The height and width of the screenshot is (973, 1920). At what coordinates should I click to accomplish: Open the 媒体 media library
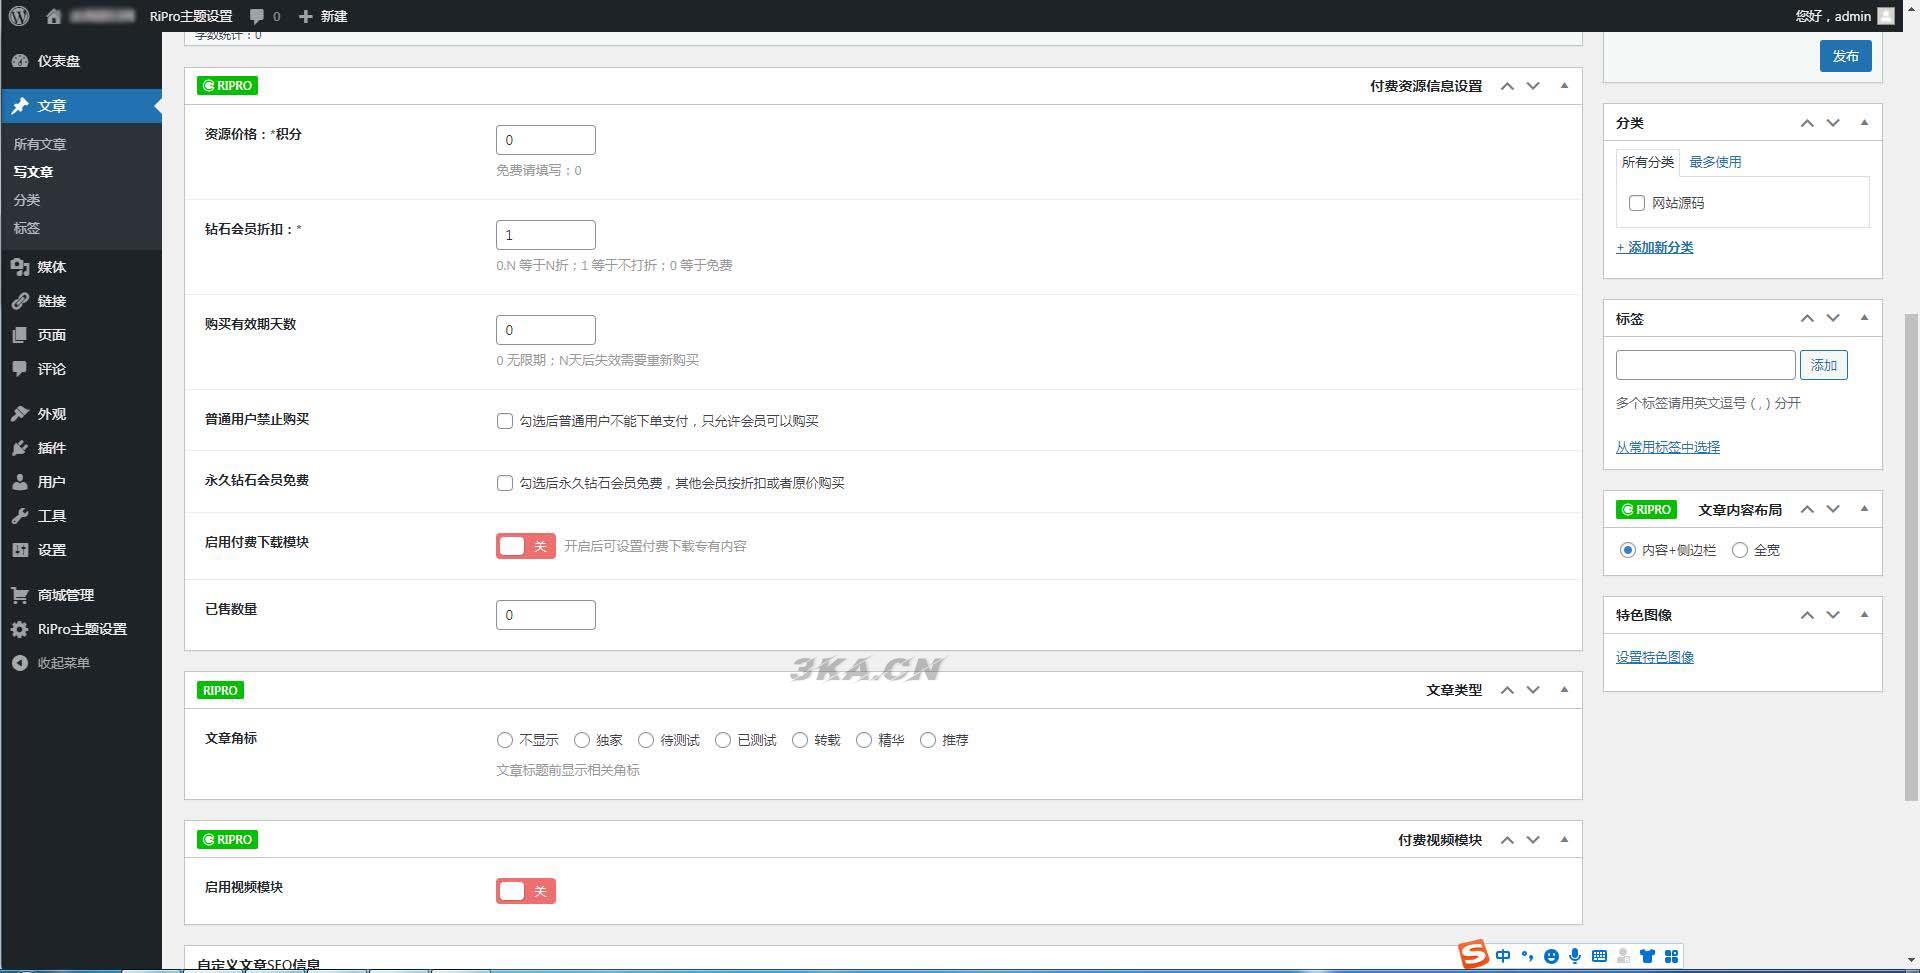click(51, 267)
